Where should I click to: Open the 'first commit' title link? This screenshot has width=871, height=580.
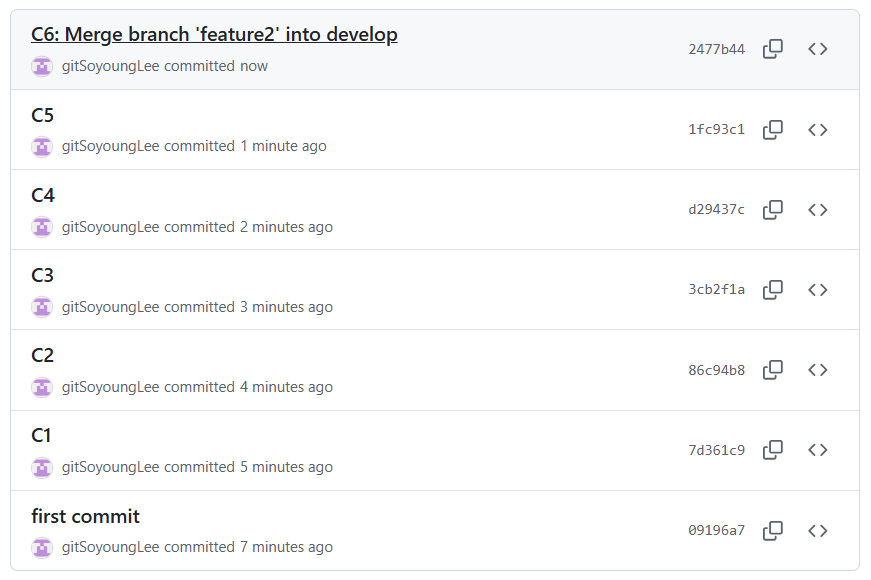85,517
